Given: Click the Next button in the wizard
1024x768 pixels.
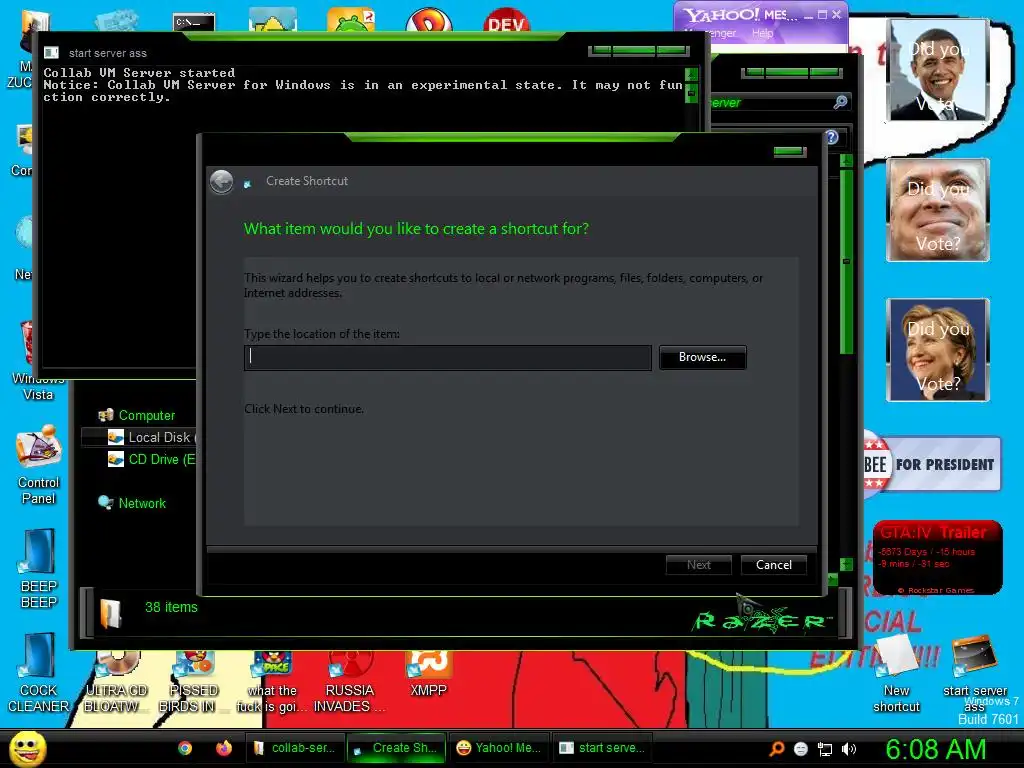Looking at the screenshot, I should pos(698,565).
